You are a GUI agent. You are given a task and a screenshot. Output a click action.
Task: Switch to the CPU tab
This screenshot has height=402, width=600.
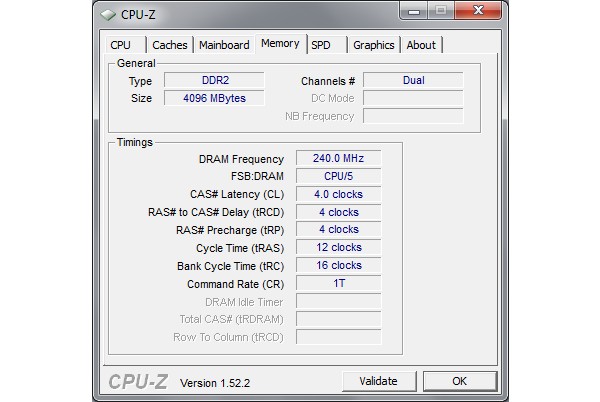tap(126, 45)
